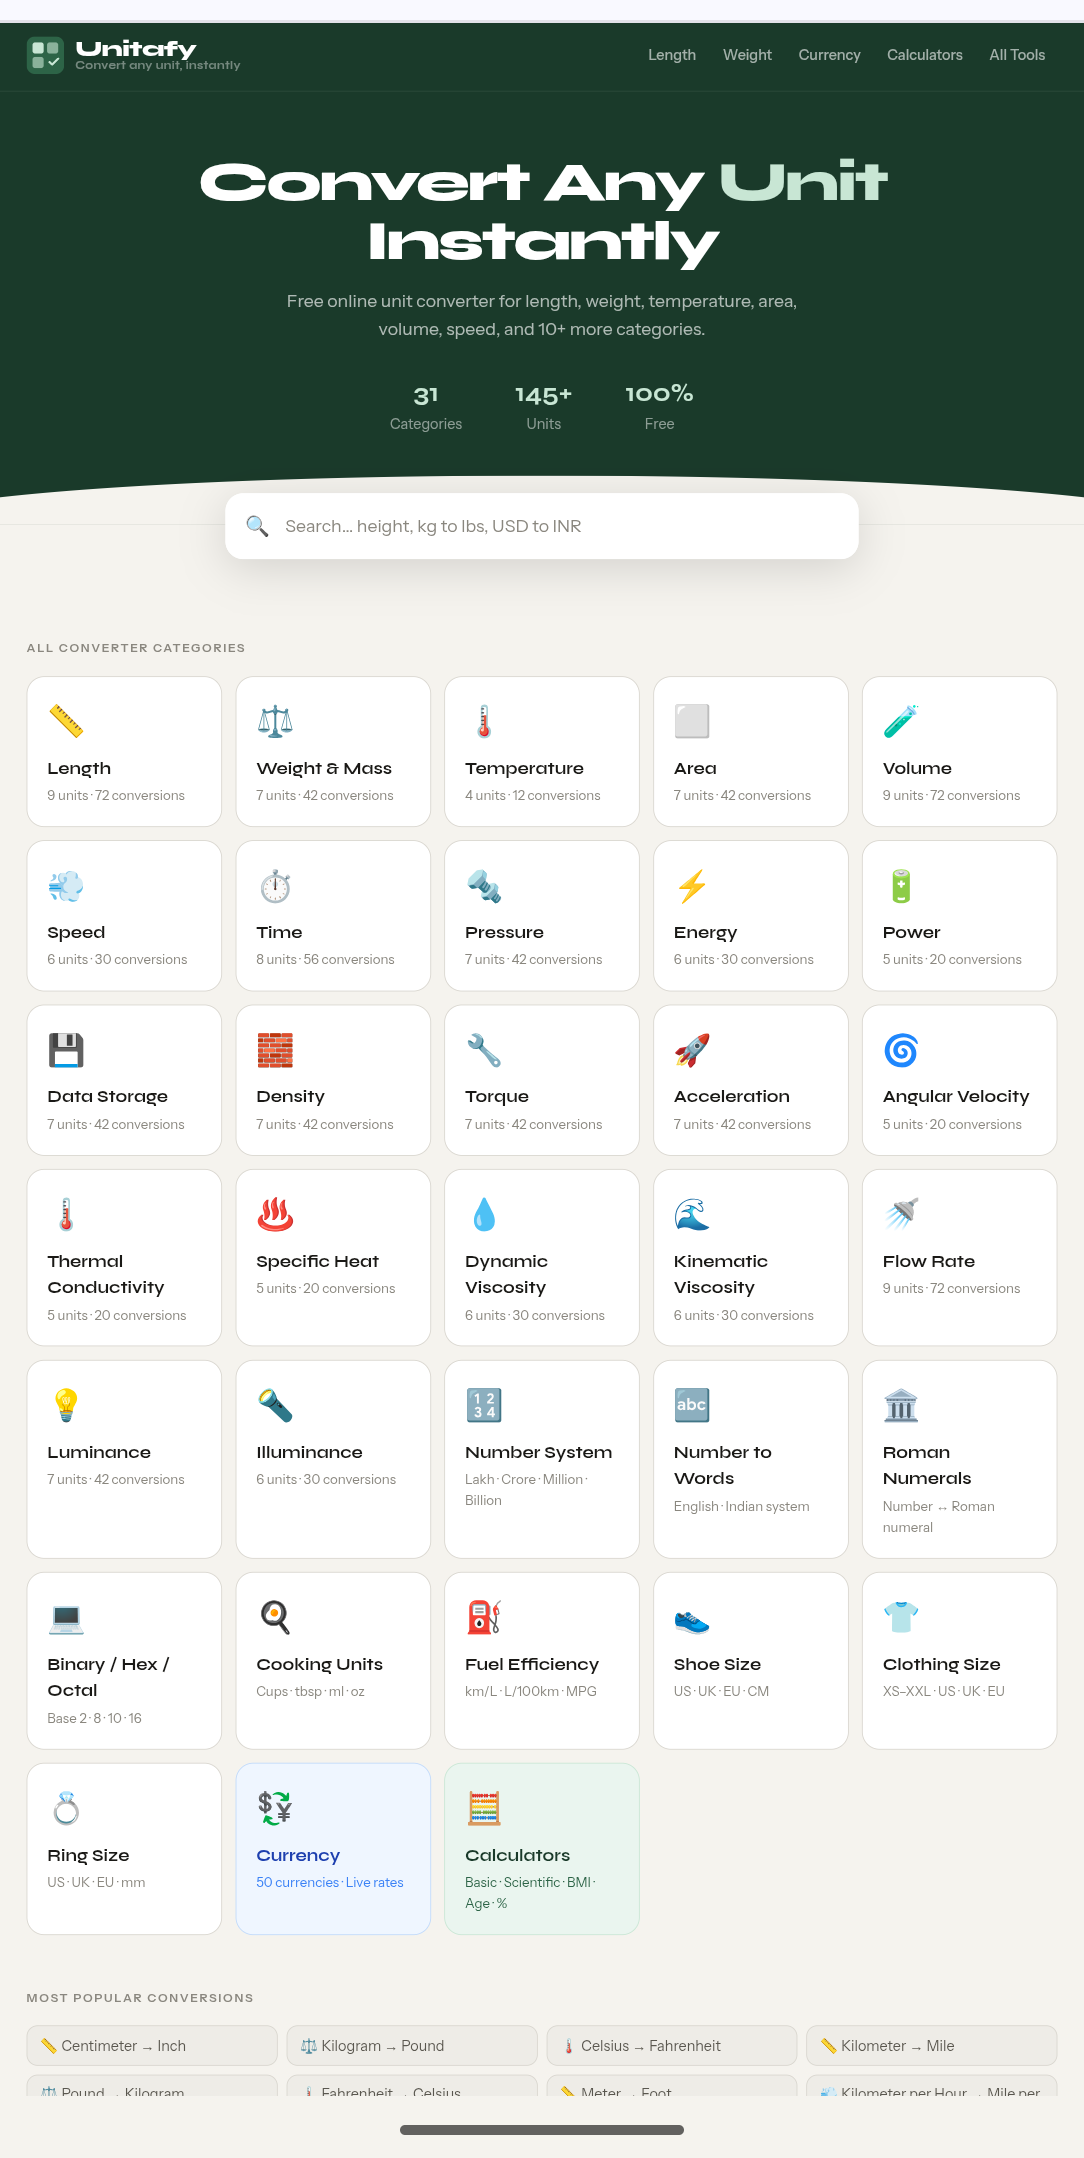This screenshot has width=1084, height=2158.
Task: Click the Kinematic Viscosity wave icon
Action: (x=692, y=1214)
